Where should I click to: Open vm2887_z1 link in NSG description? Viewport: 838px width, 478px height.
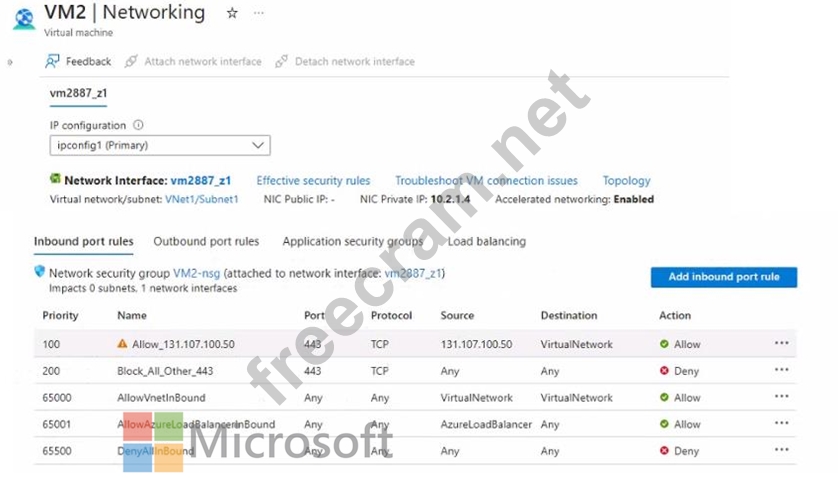tap(413, 273)
